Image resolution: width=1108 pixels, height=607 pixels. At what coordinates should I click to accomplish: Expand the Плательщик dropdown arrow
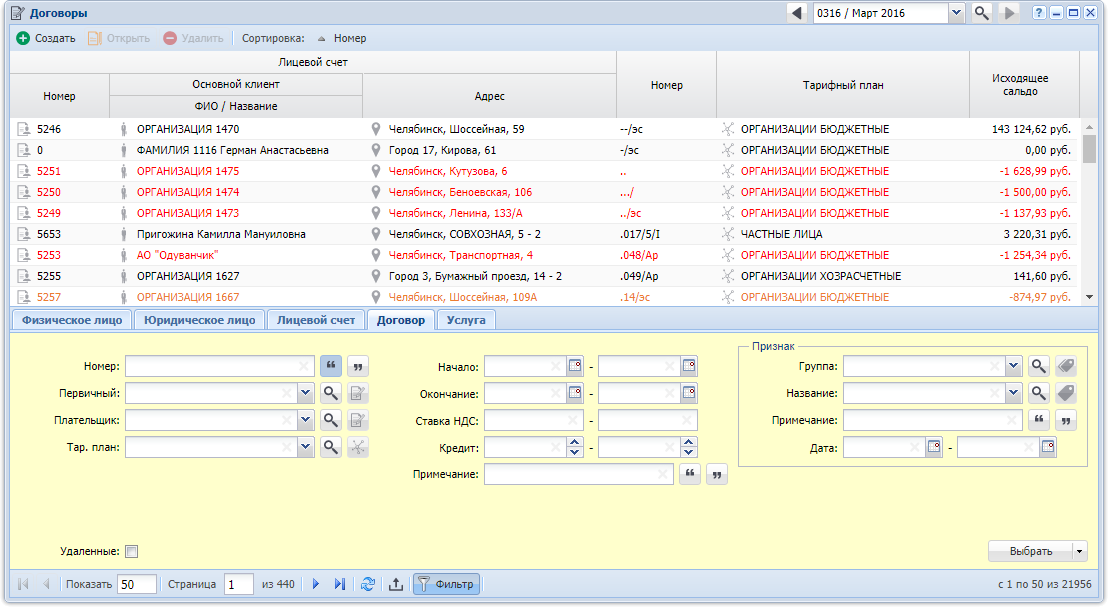(x=305, y=420)
